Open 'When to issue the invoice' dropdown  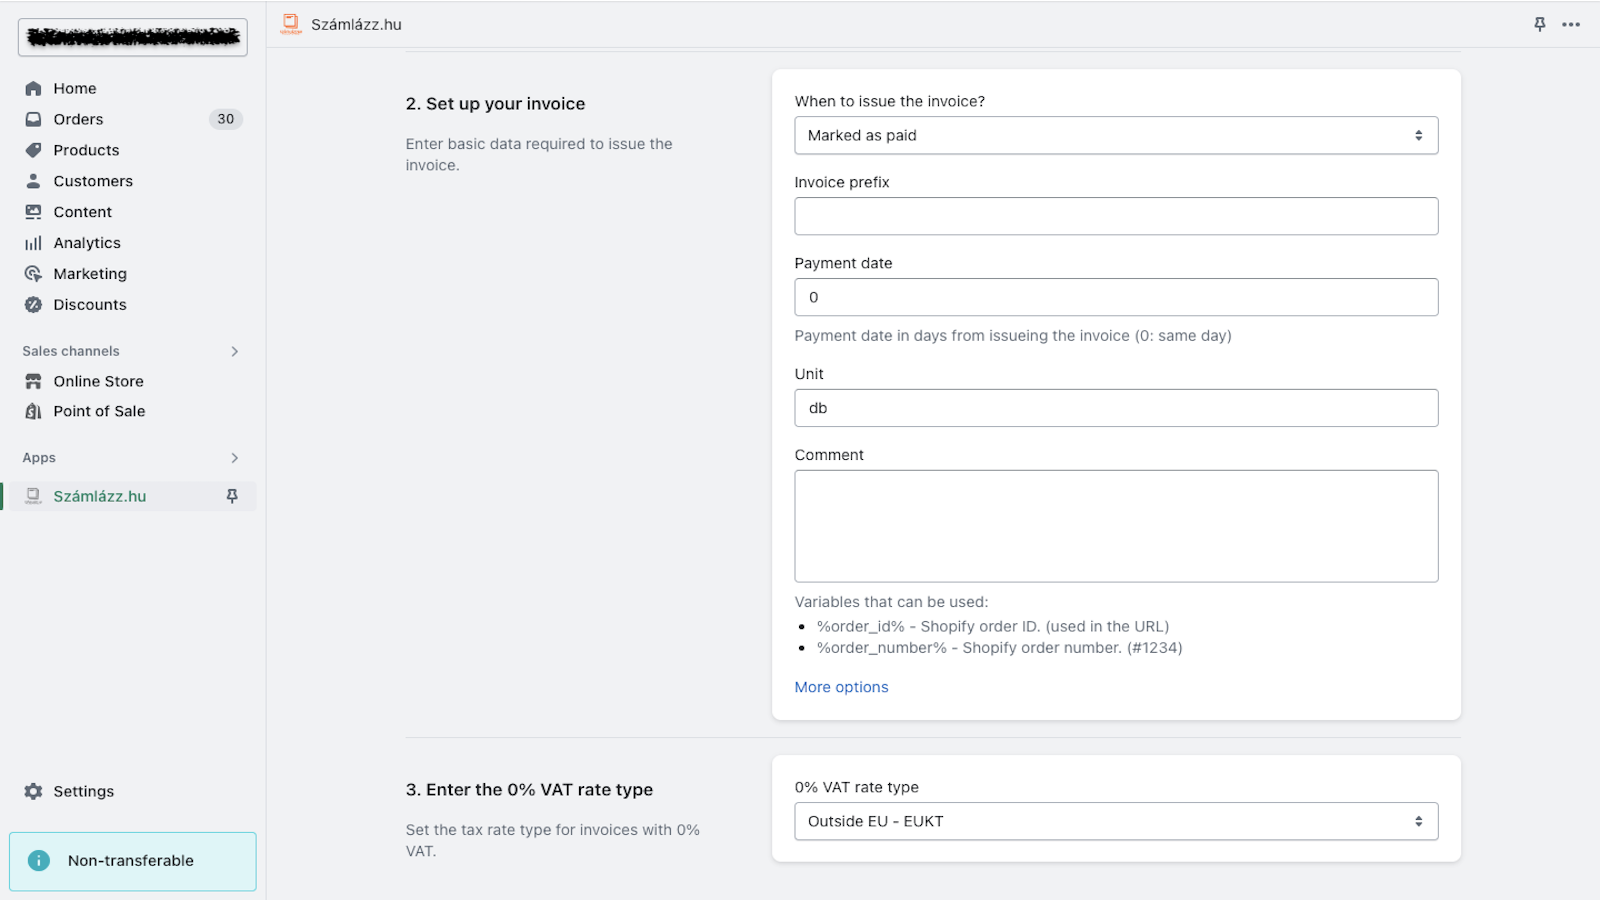pos(1116,136)
